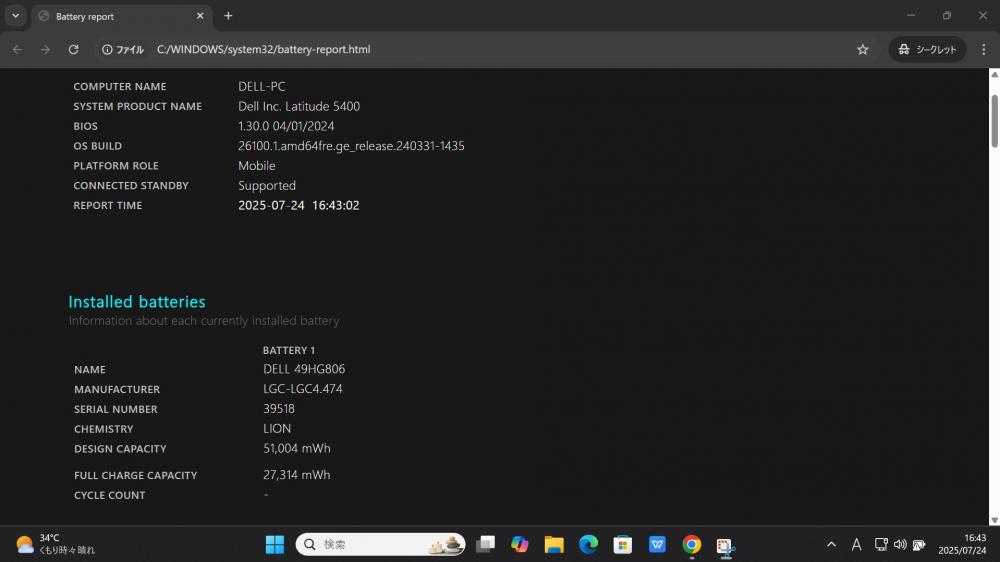Open the blue W app in taskbar
This screenshot has height=562, width=1000.
click(x=657, y=544)
